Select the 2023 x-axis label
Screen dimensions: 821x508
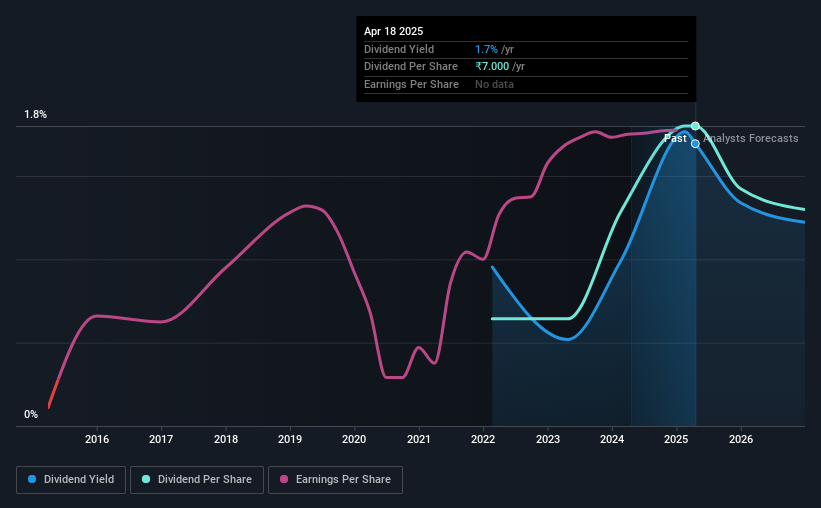[548, 439]
